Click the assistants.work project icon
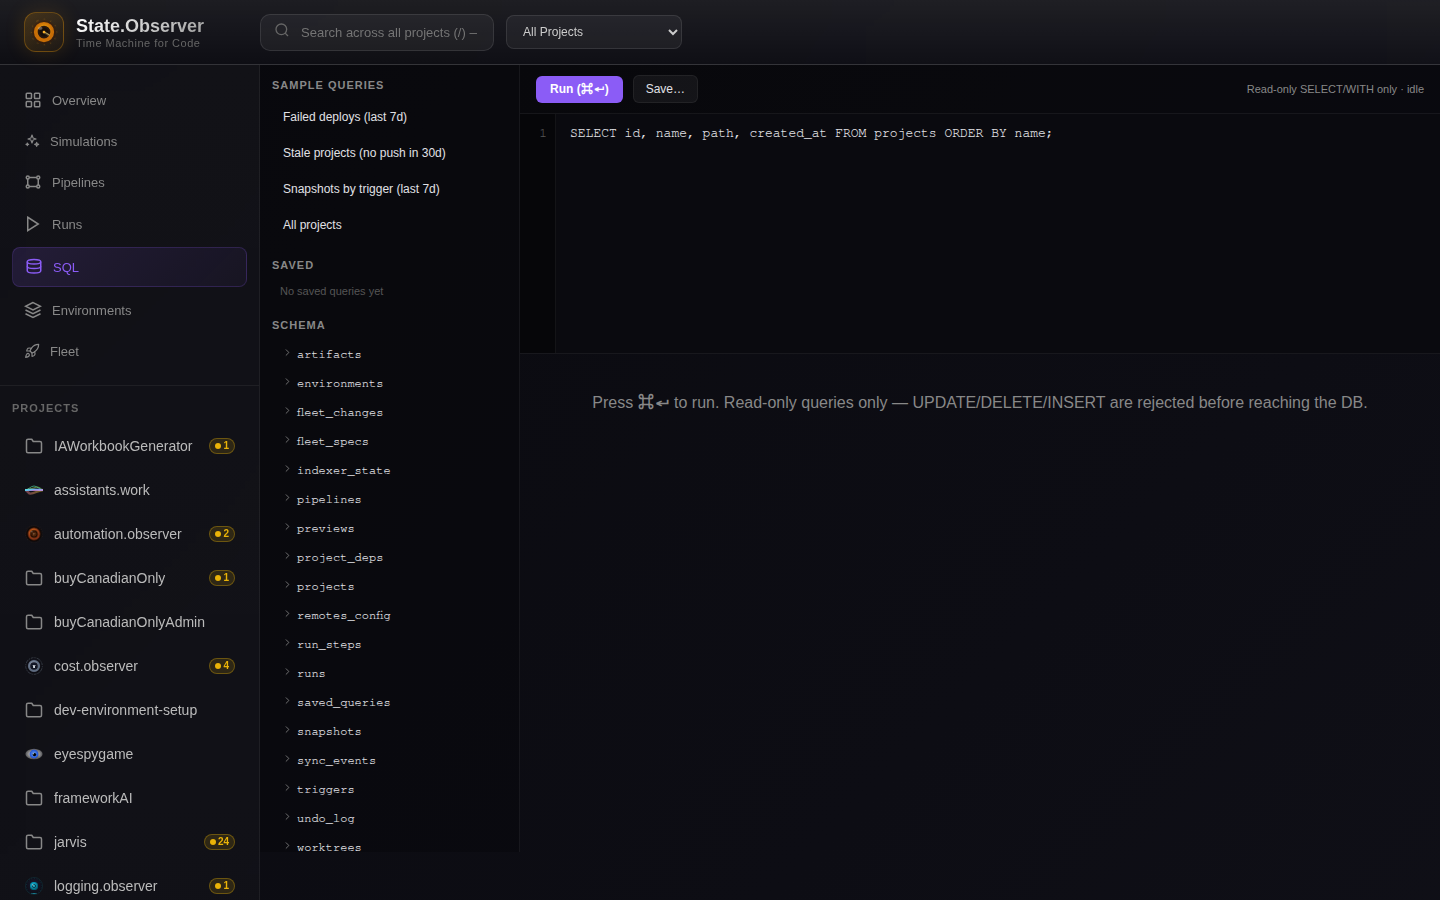 (x=34, y=490)
